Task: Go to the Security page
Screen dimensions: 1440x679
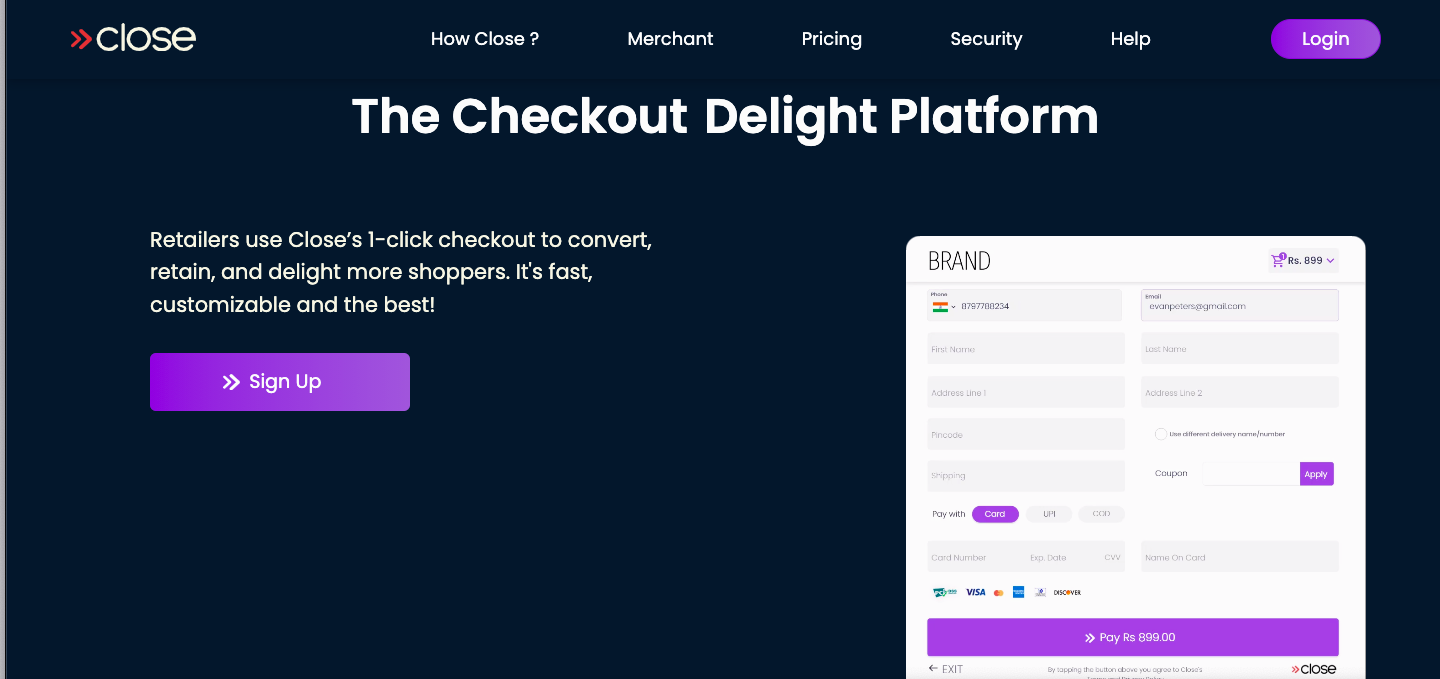Action: [986, 39]
